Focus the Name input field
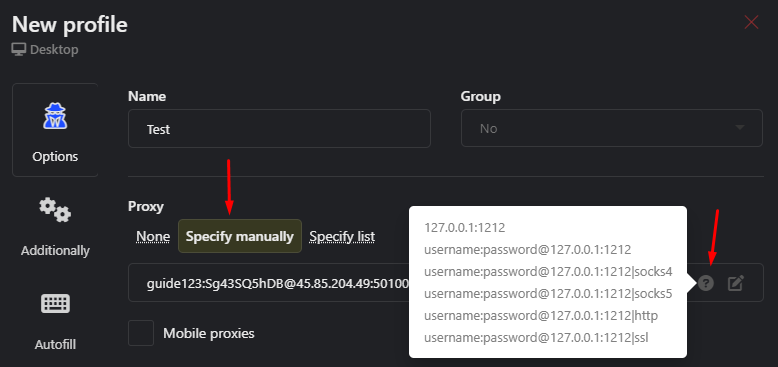Image resolution: width=778 pixels, height=367 pixels. 279,128
